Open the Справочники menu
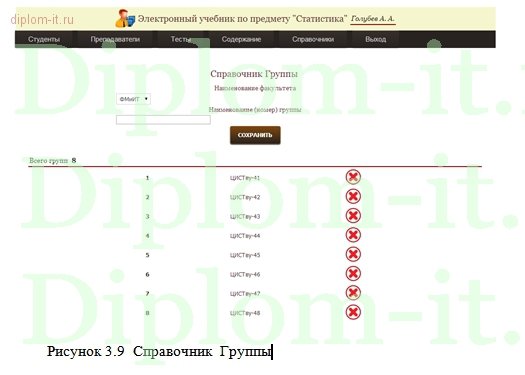525x375 pixels. click(x=313, y=39)
